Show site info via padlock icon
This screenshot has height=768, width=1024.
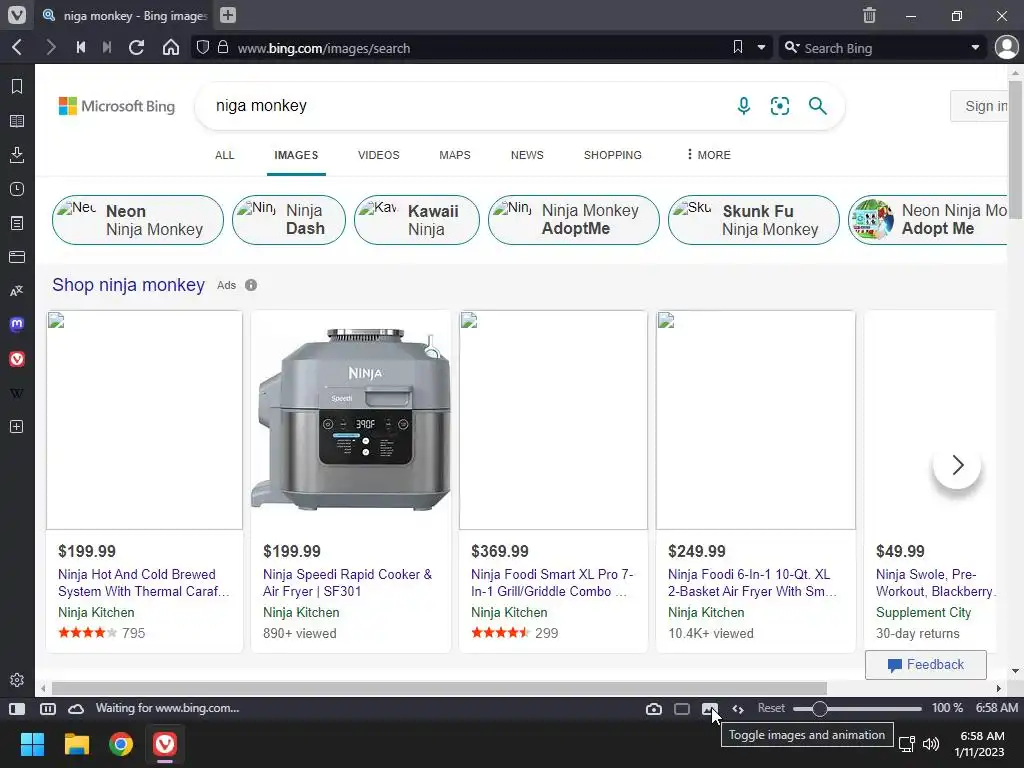coord(223,47)
